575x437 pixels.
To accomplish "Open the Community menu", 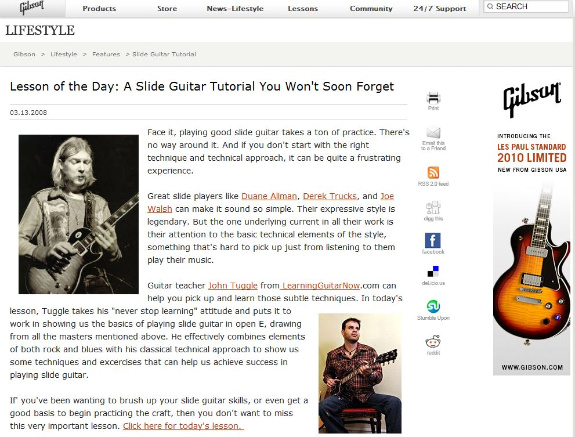I will (x=371, y=8).
